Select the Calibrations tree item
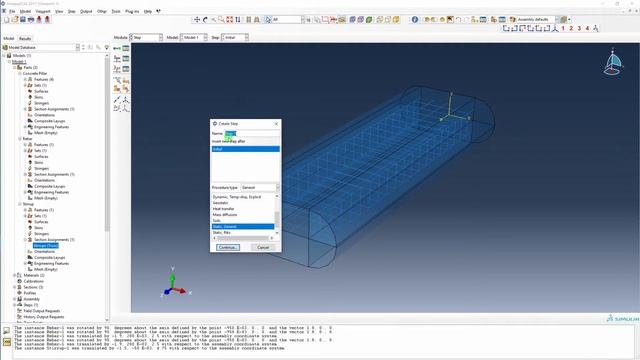The height and width of the screenshot is (360, 640). tap(33, 281)
